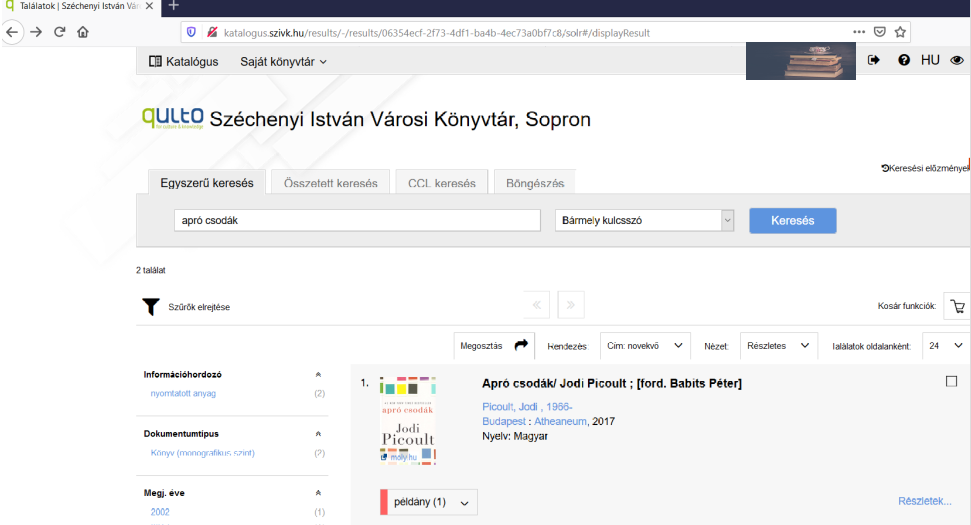Collapse the Dokumentumtípus filter section

[x=318, y=434]
